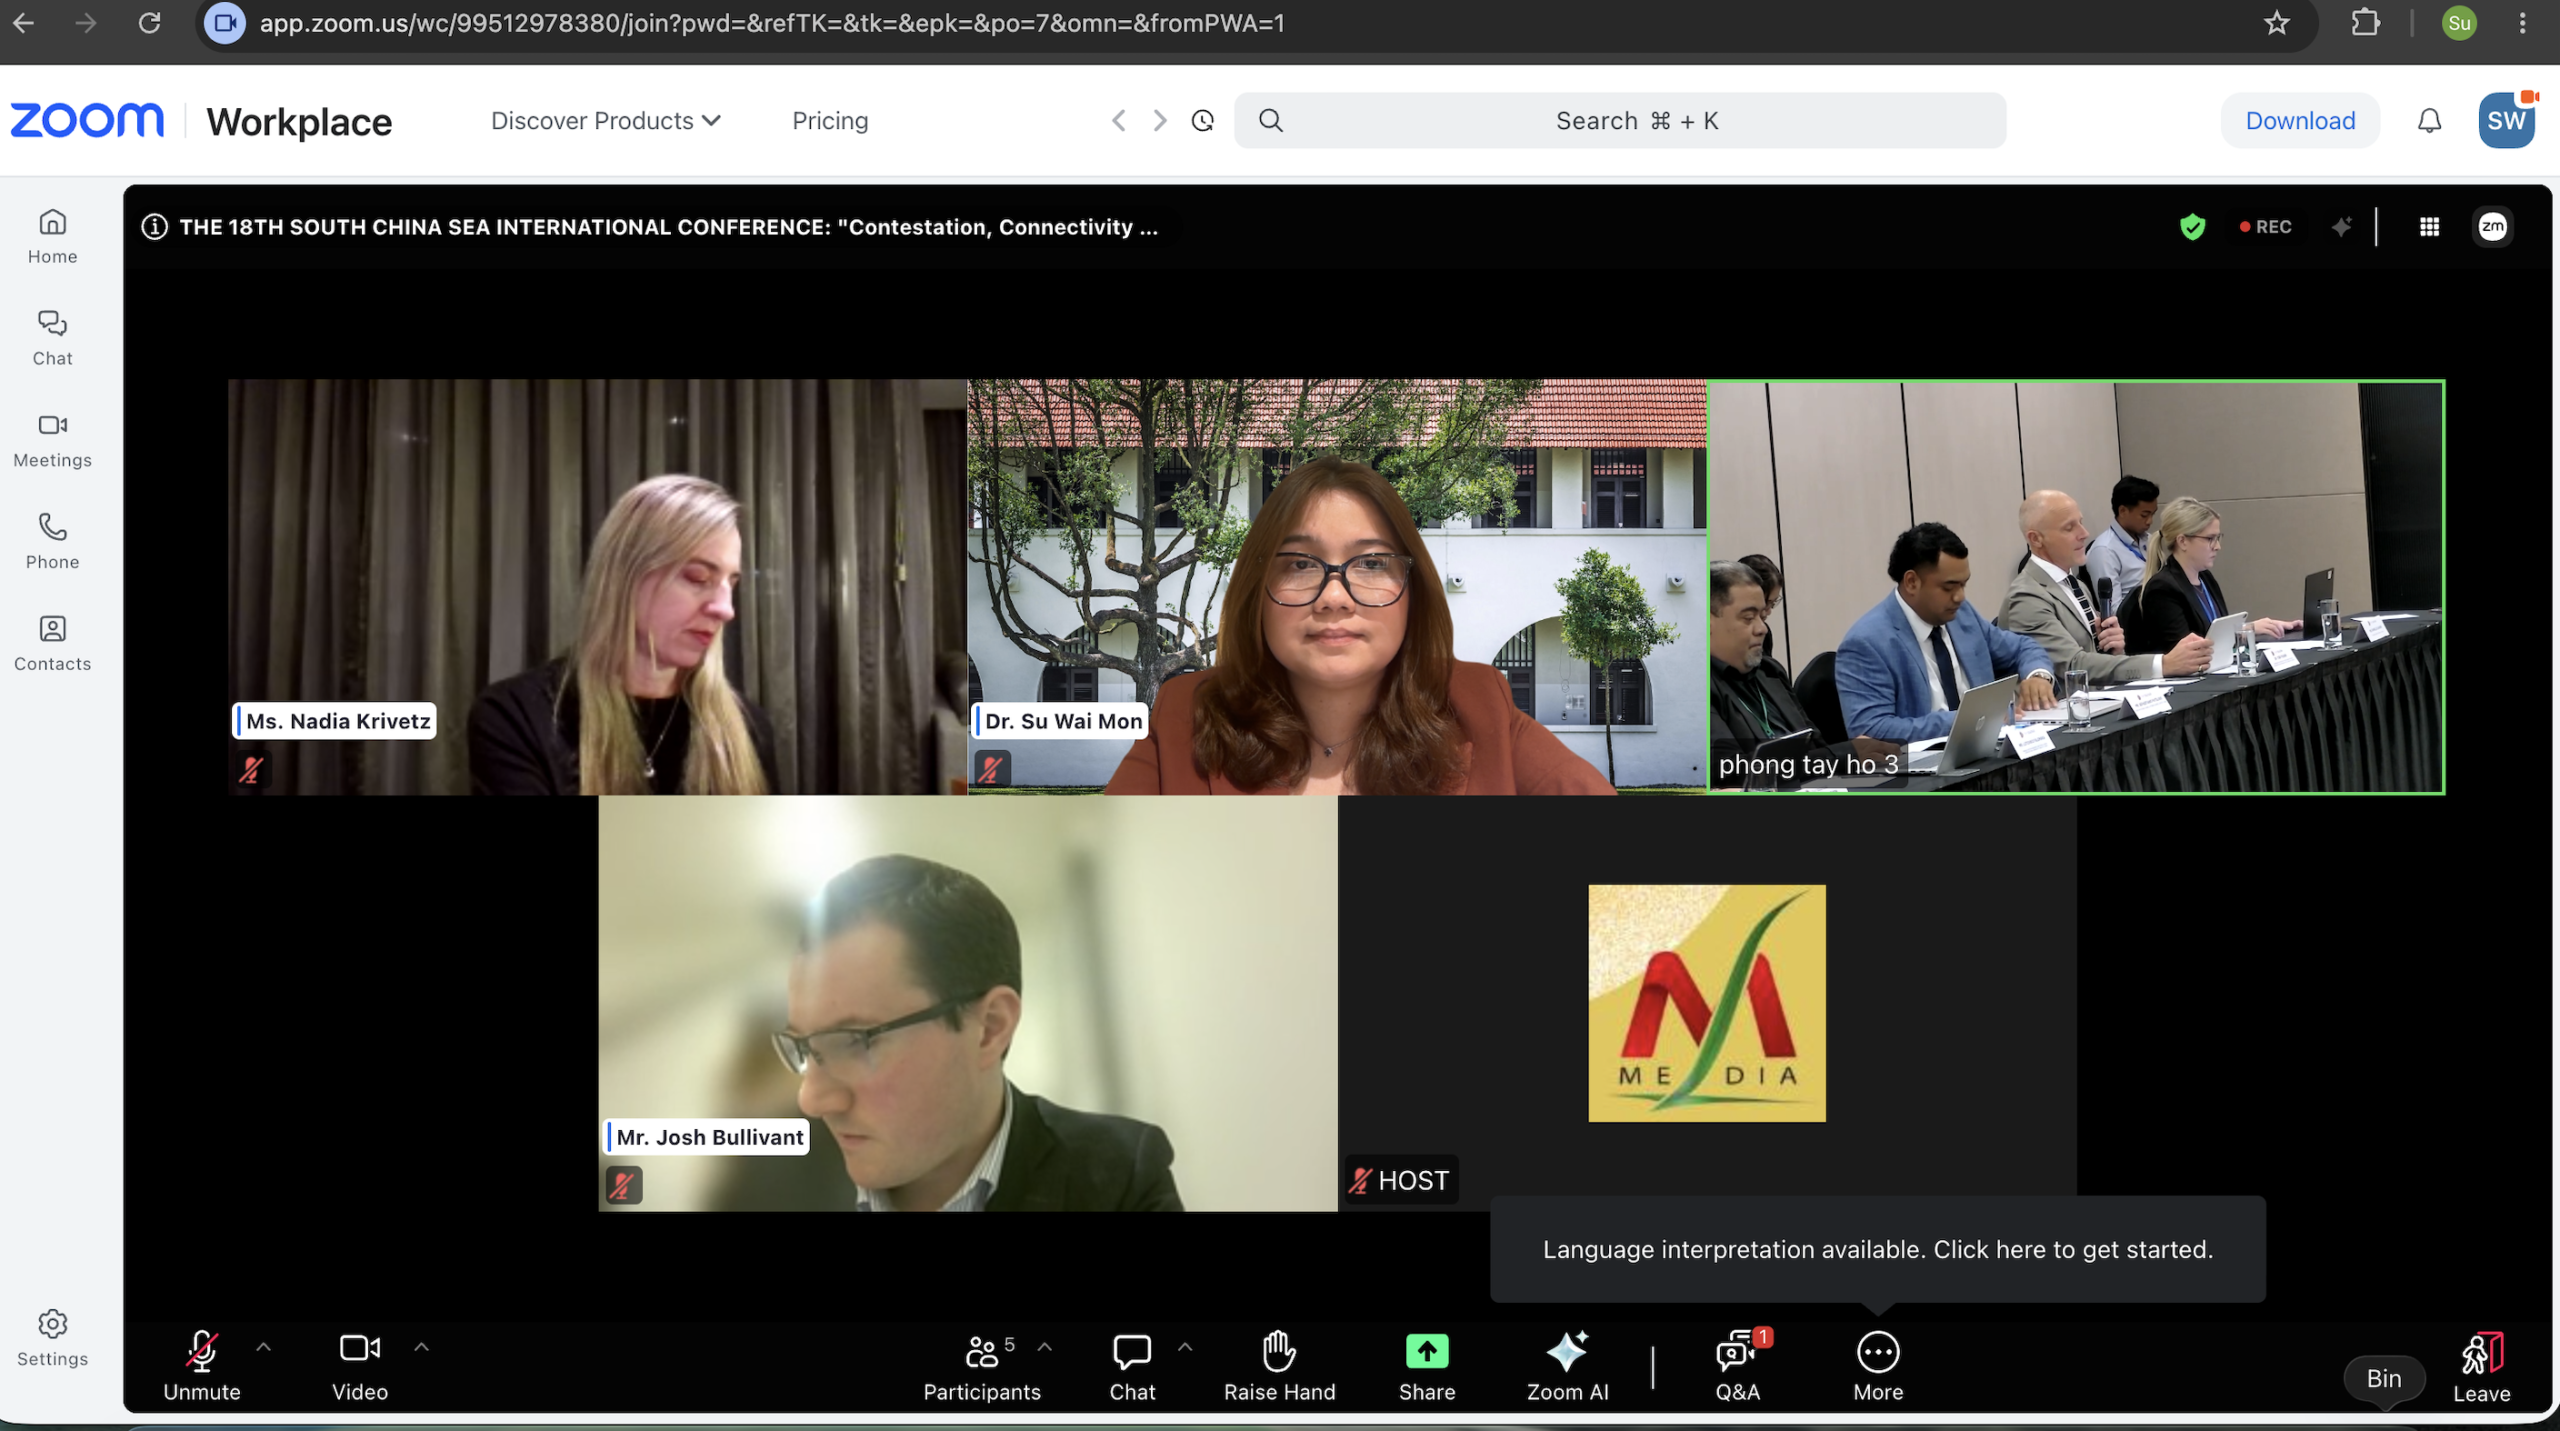
Task: Click the Search input field
Action: (x=1620, y=121)
